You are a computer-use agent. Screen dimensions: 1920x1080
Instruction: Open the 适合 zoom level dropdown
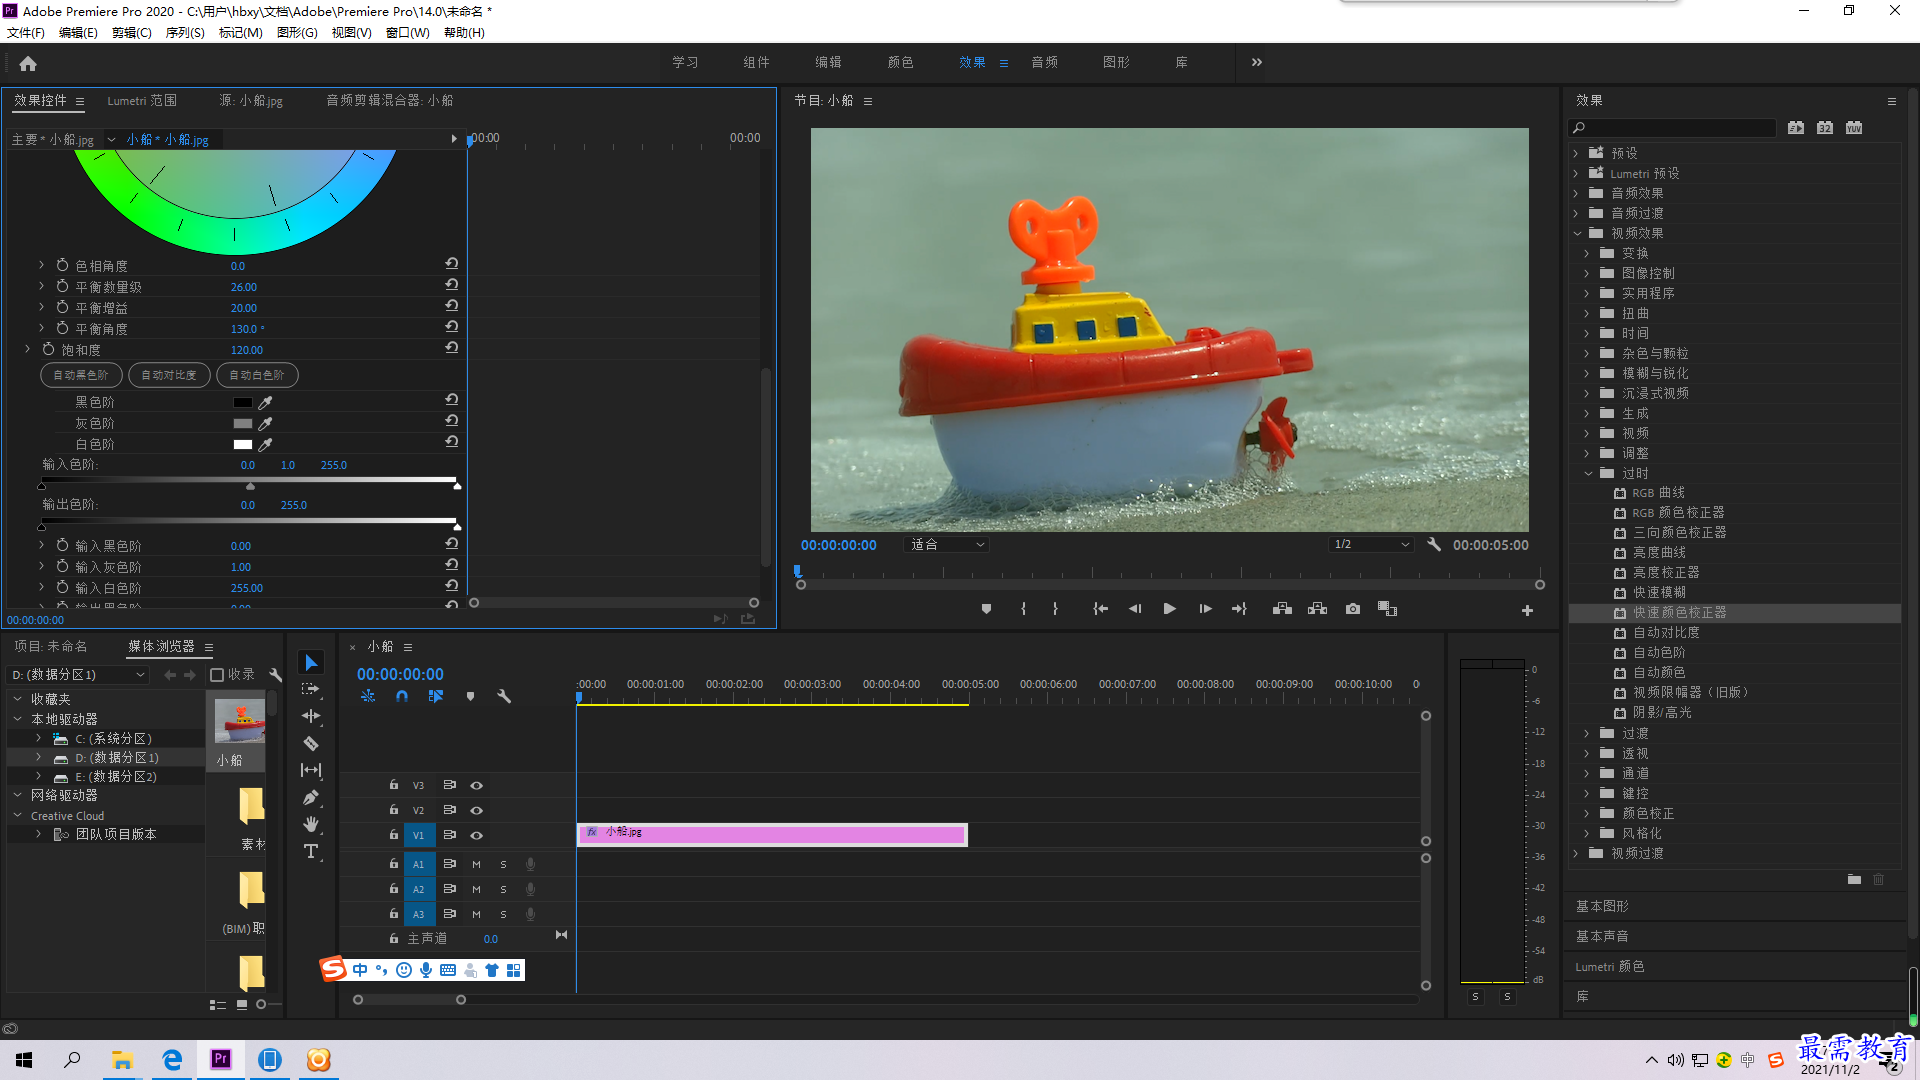[946, 545]
